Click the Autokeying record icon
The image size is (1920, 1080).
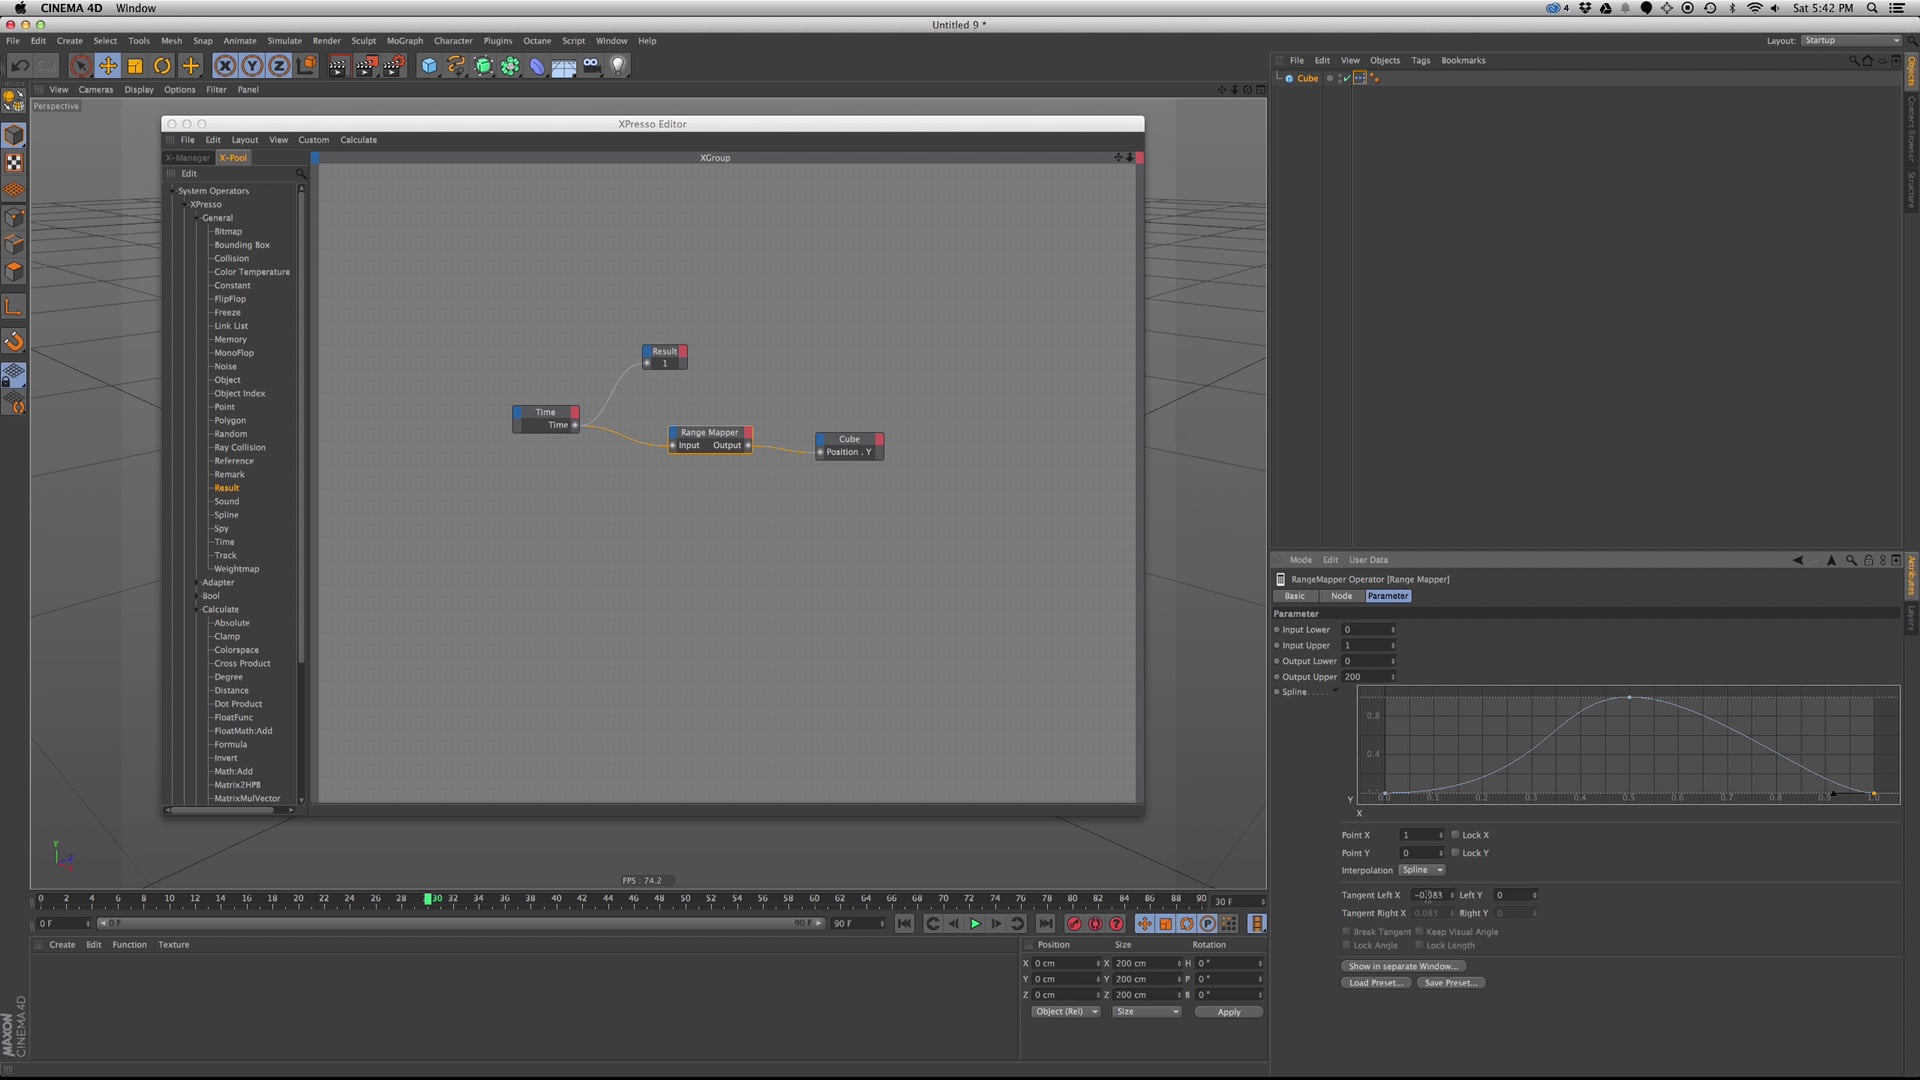pos(1095,924)
